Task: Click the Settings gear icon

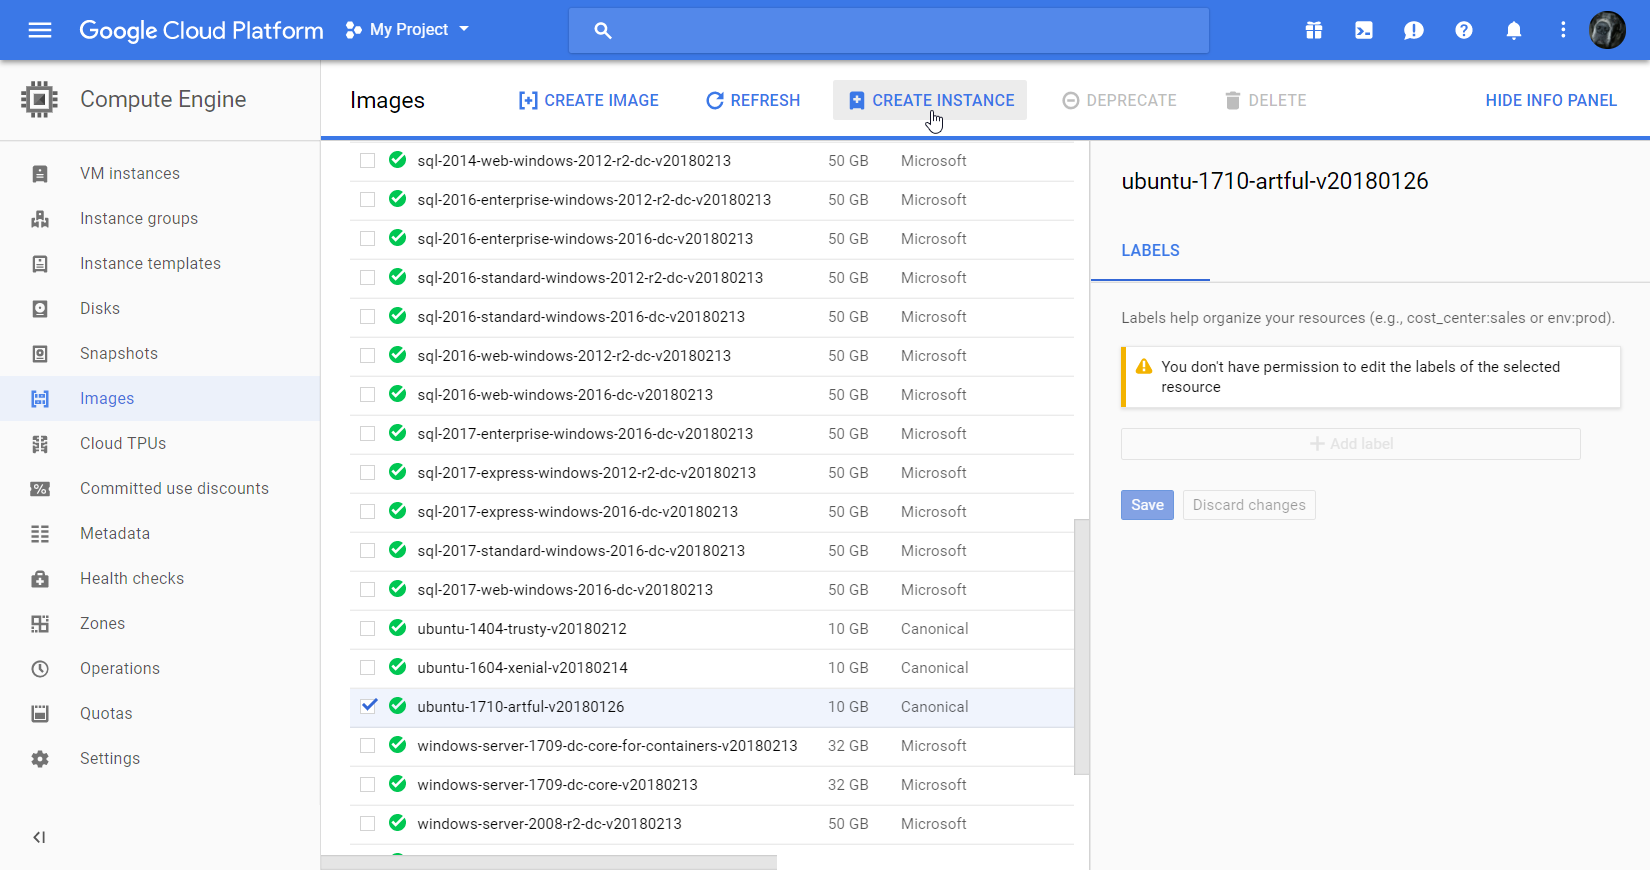Action: (40, 759)
